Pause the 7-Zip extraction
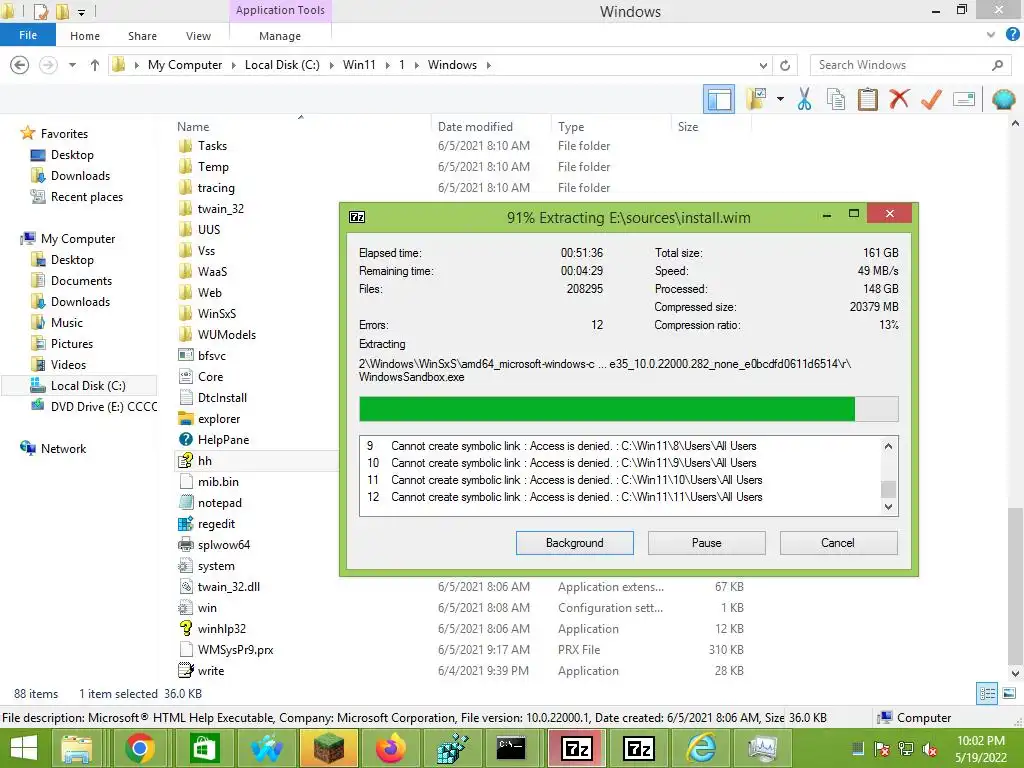 click(707, 543)
